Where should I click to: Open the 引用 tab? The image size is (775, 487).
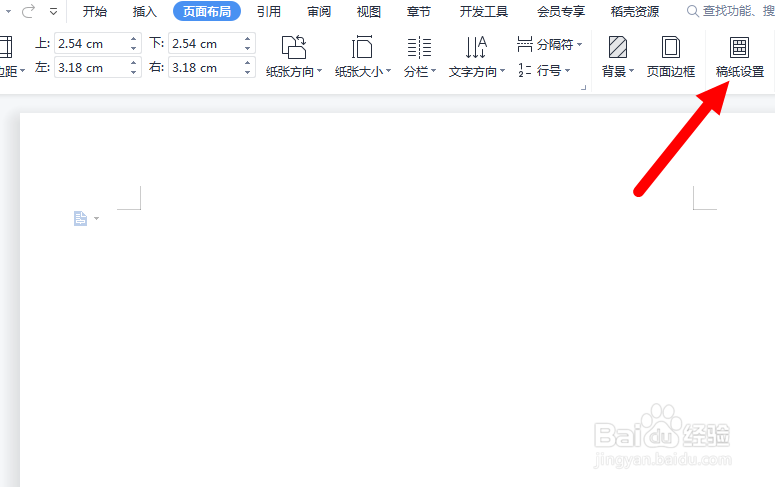[269, 11]
